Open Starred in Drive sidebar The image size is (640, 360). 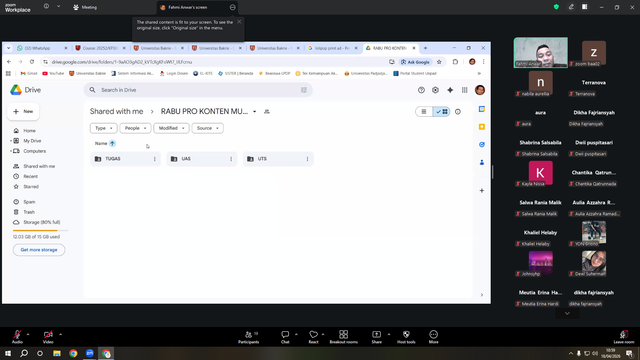click(31, 187)
